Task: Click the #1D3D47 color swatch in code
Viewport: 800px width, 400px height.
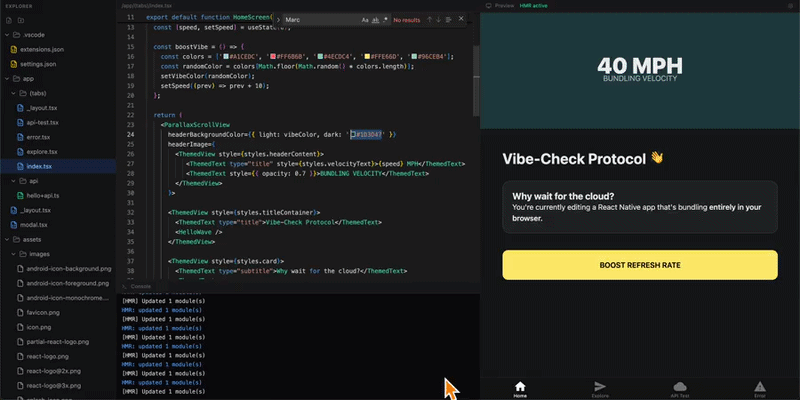Action: tap(353, 133)
